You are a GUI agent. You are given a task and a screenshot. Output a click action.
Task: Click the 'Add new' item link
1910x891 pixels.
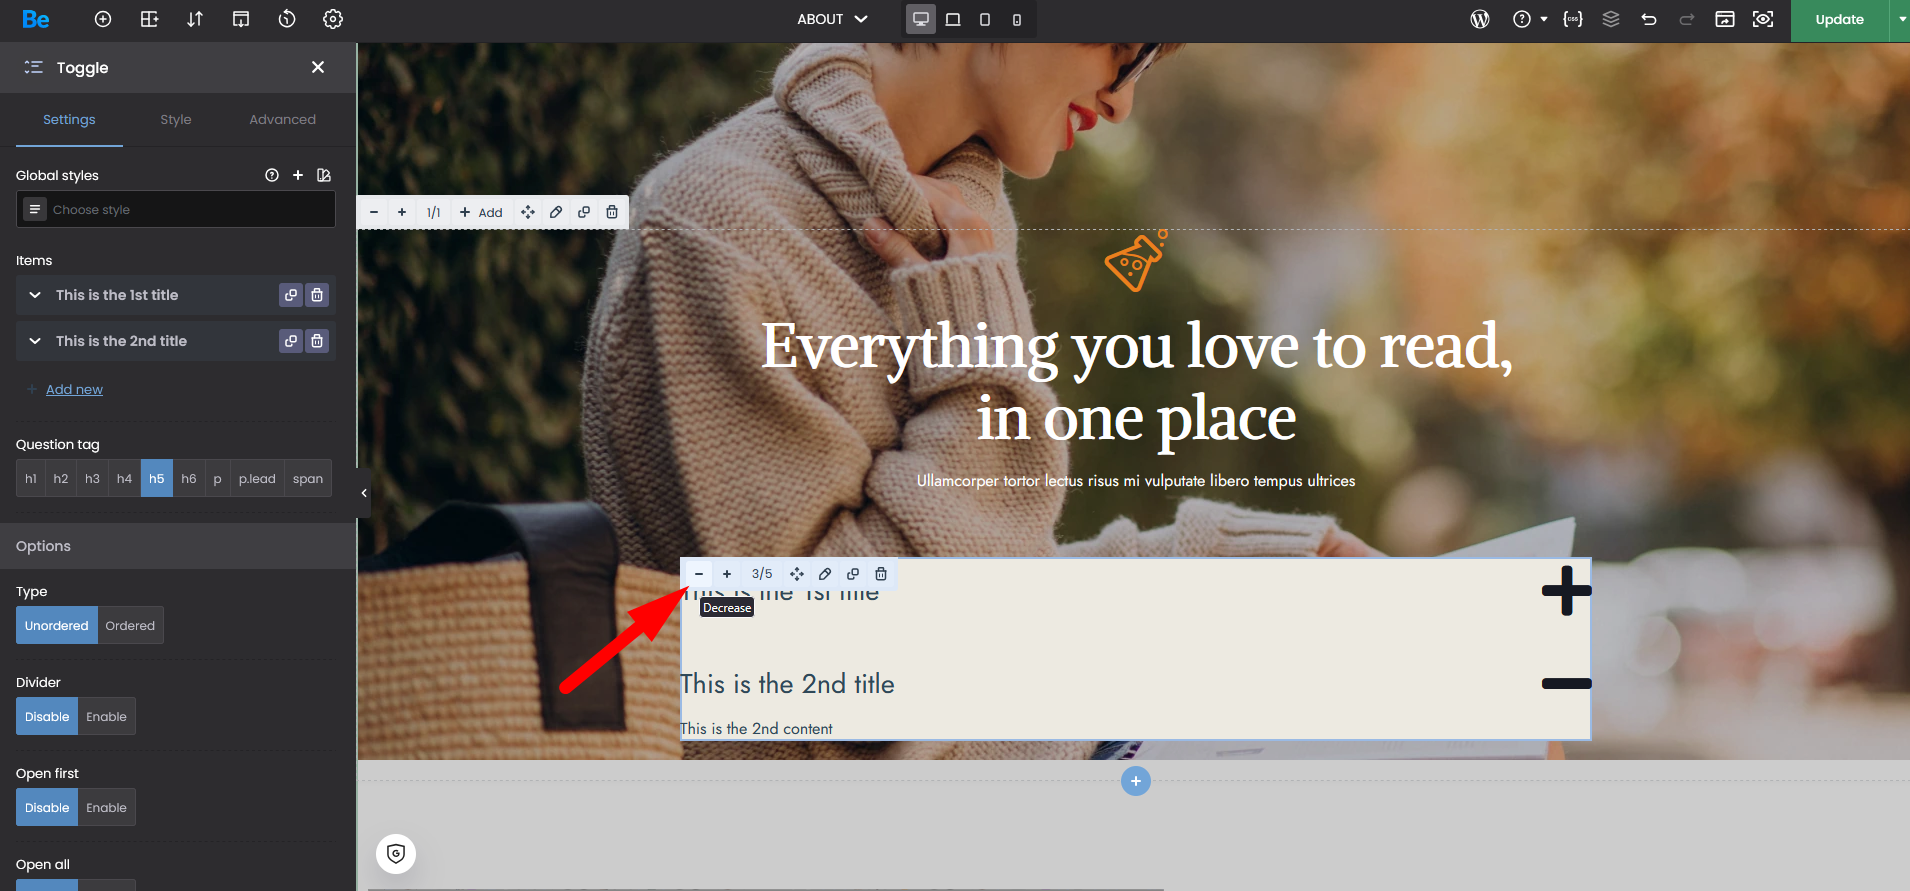point(74,390)
